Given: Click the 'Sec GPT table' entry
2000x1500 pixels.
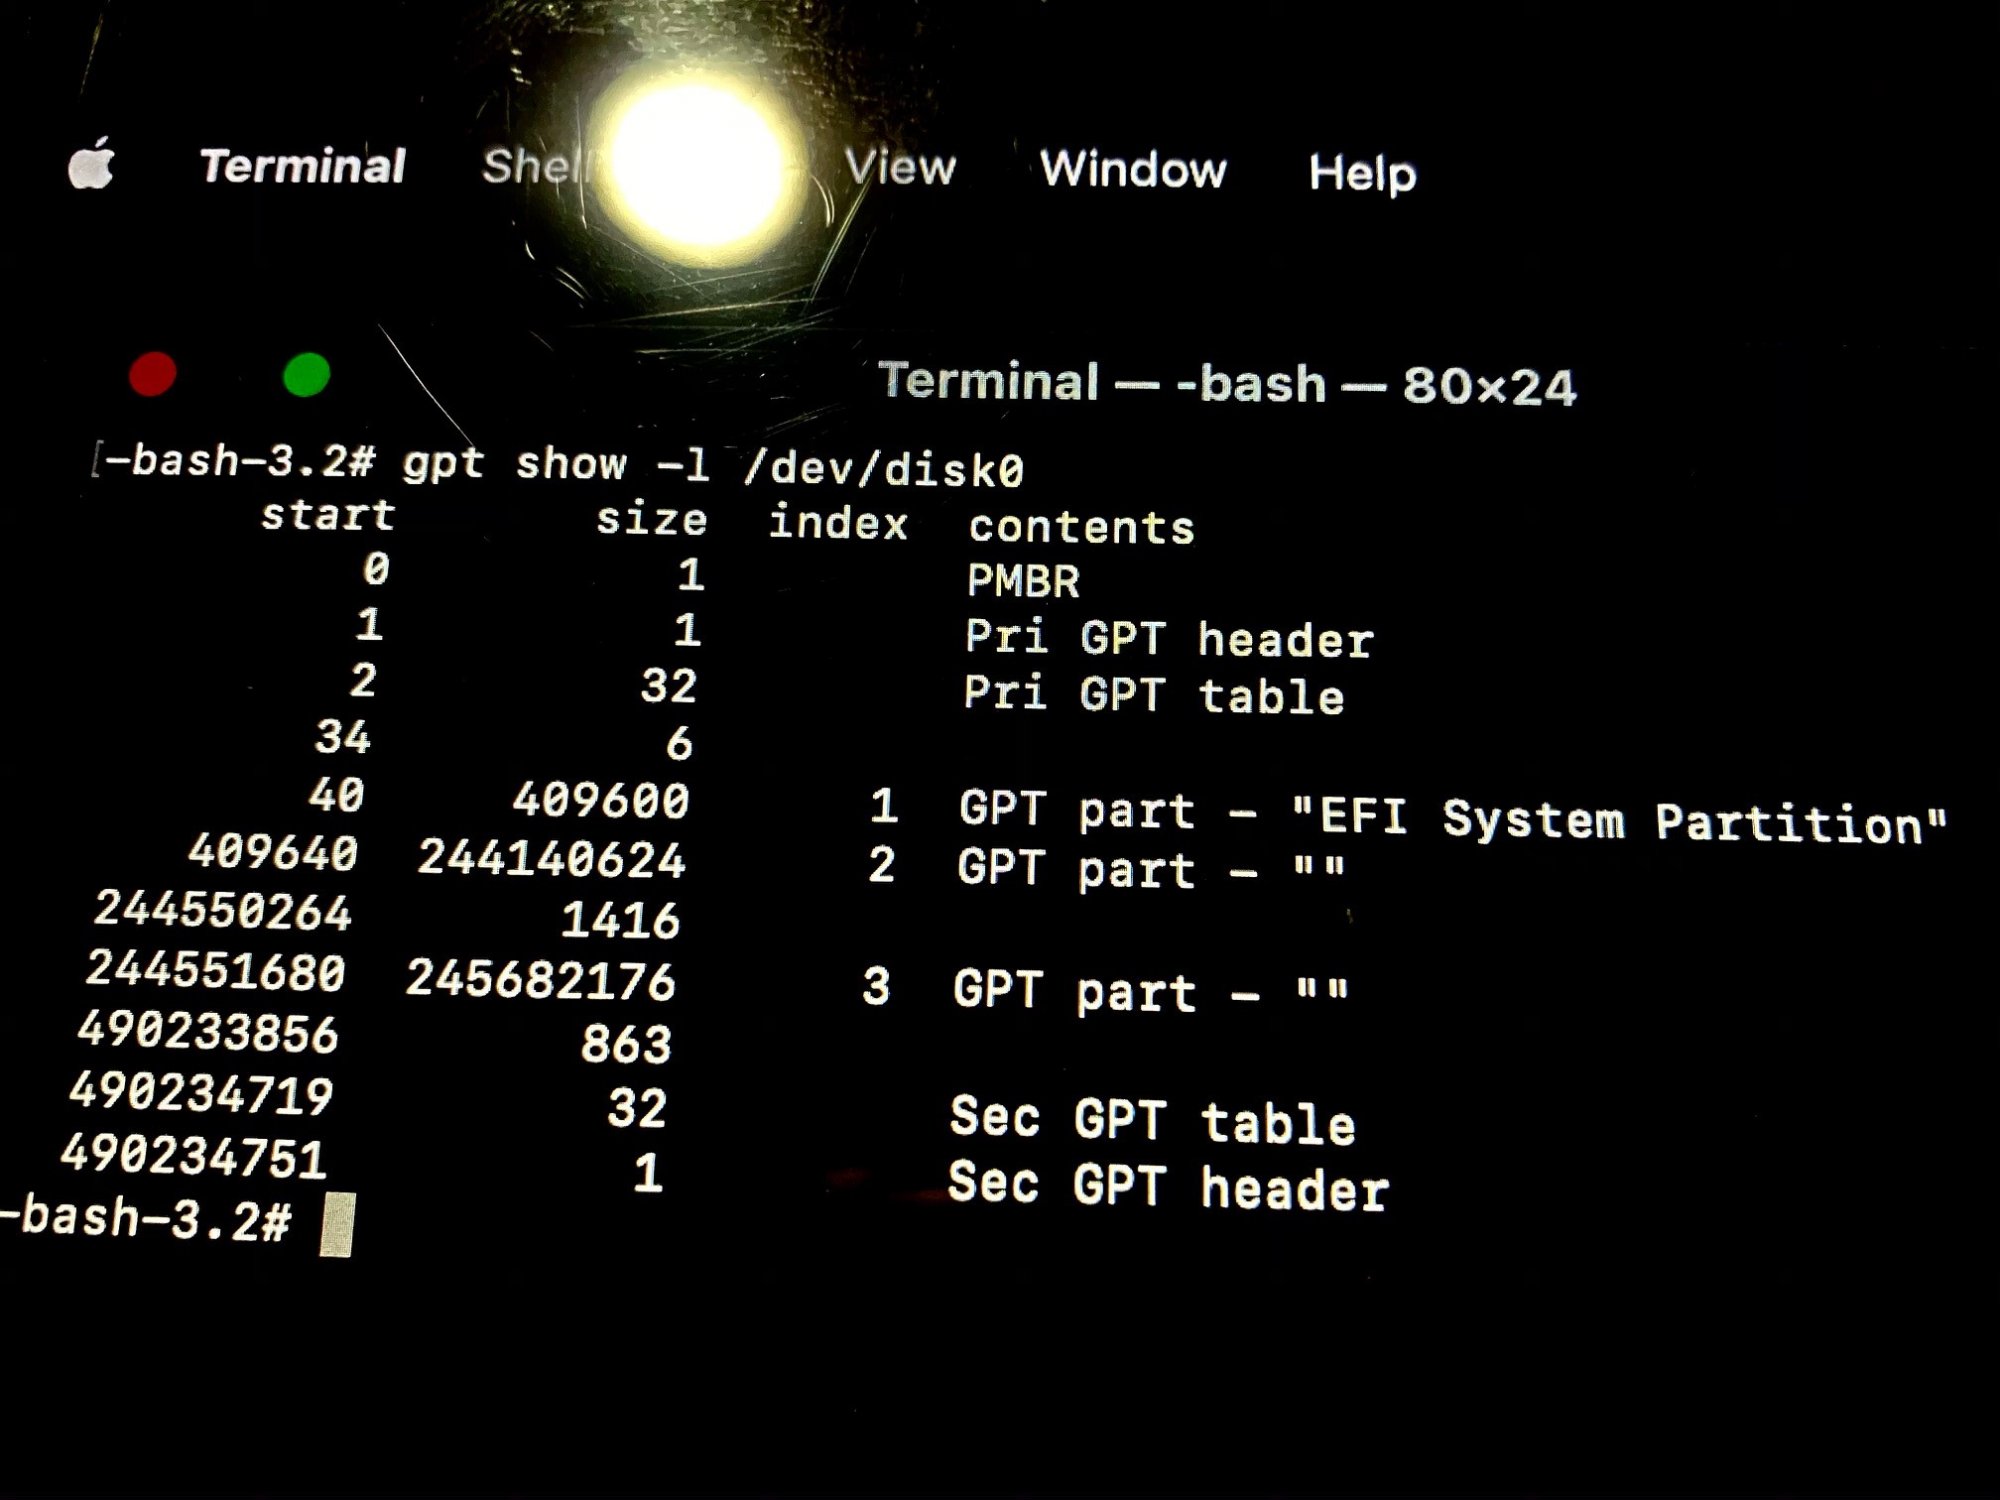Looking at the screenshot, I should point(1152,1121).
